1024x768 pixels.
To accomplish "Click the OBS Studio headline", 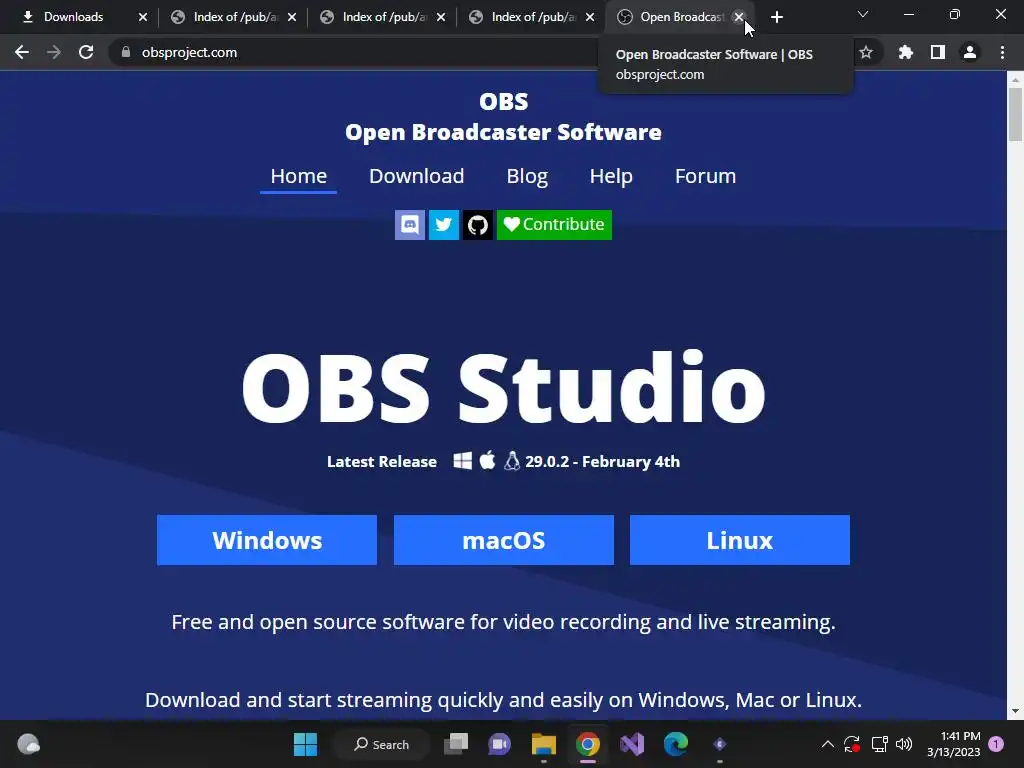I will [x=504, y=388].
